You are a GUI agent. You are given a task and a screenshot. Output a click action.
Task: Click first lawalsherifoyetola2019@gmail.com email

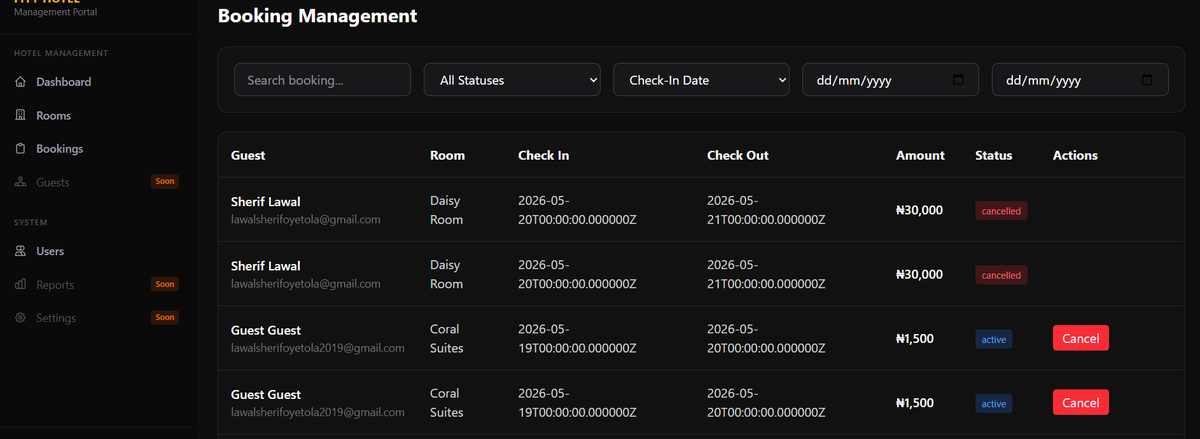318,348
